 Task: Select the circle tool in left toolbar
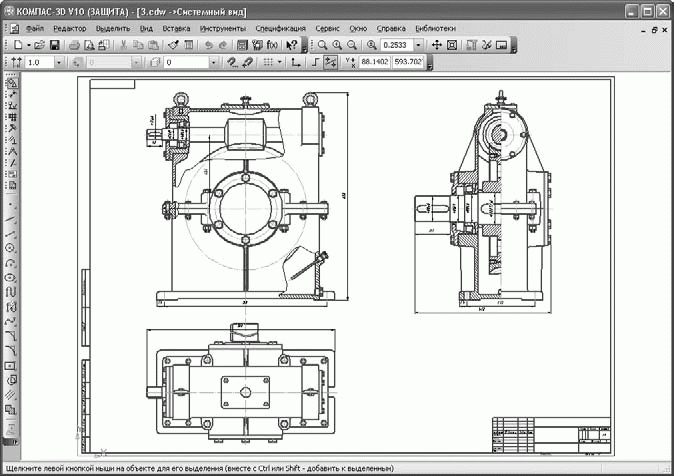10,248
